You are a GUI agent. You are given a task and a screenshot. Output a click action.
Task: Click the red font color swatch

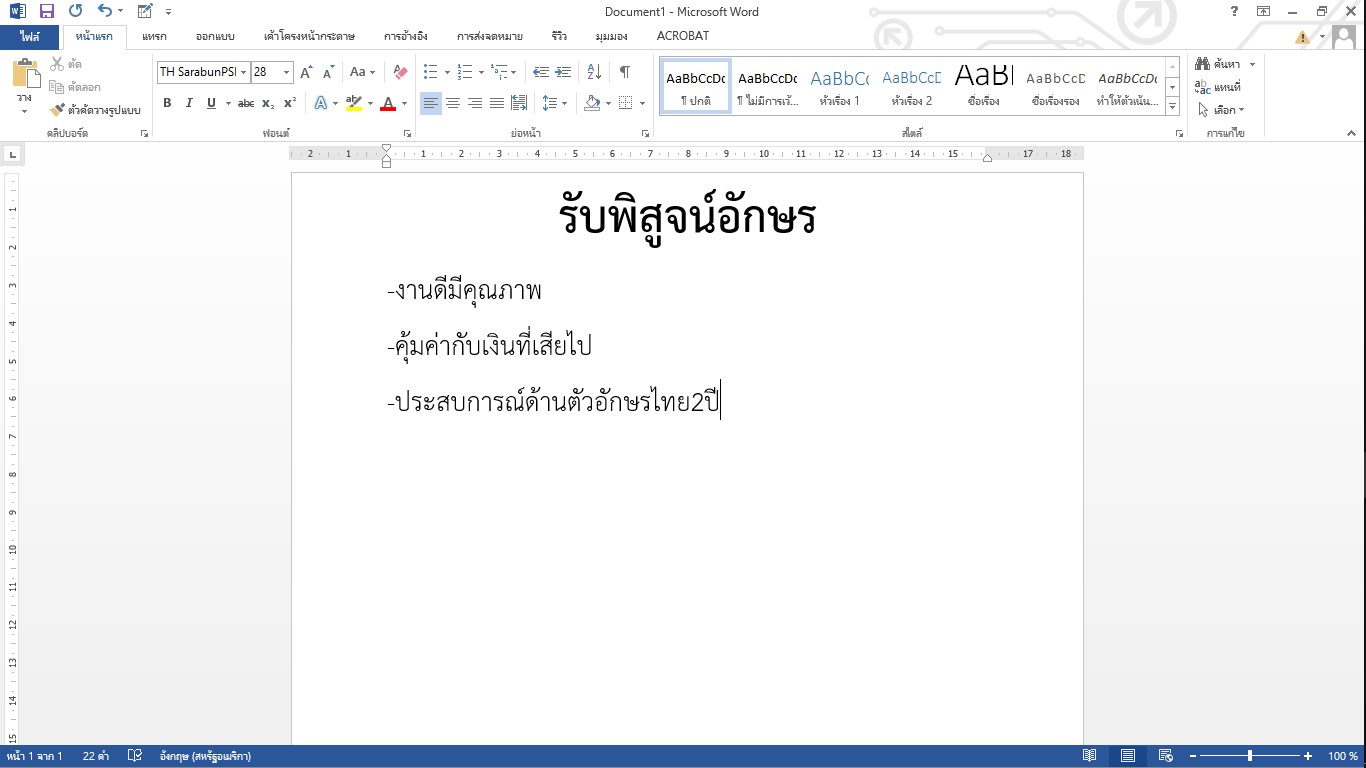click(x=388, y=103)
